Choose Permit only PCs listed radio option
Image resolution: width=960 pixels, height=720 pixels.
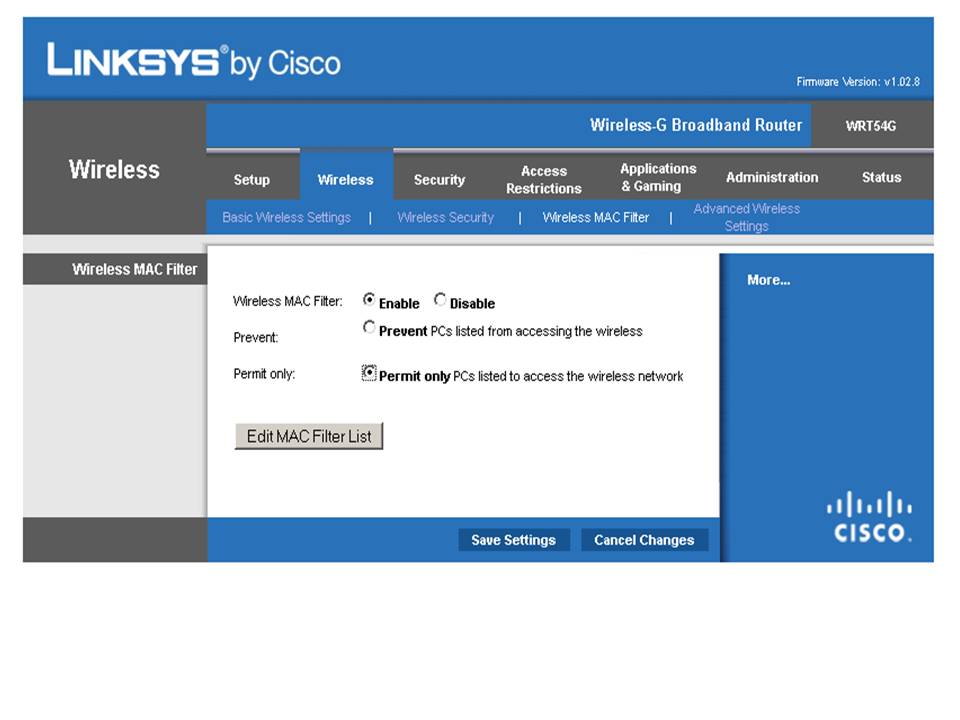coord(369,373)
